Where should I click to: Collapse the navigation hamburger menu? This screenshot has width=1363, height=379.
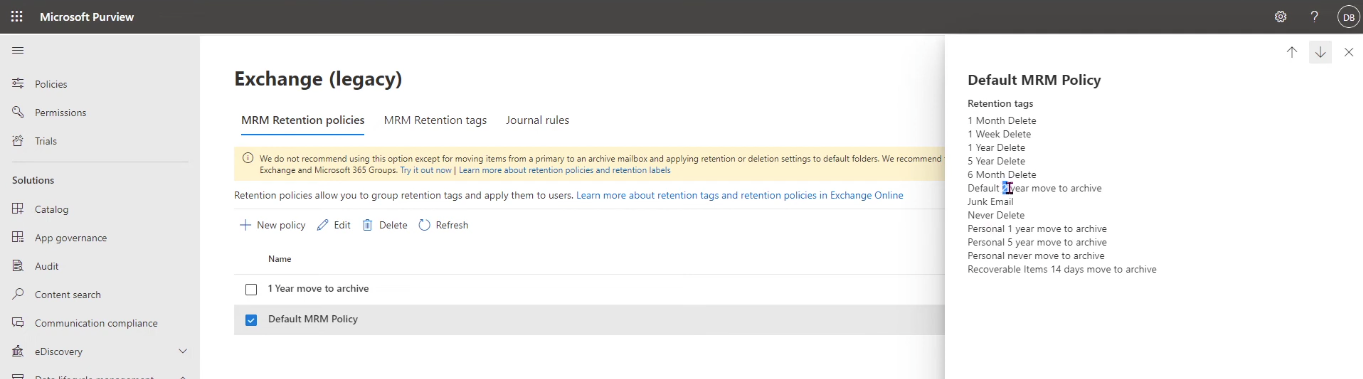(18, 50)
